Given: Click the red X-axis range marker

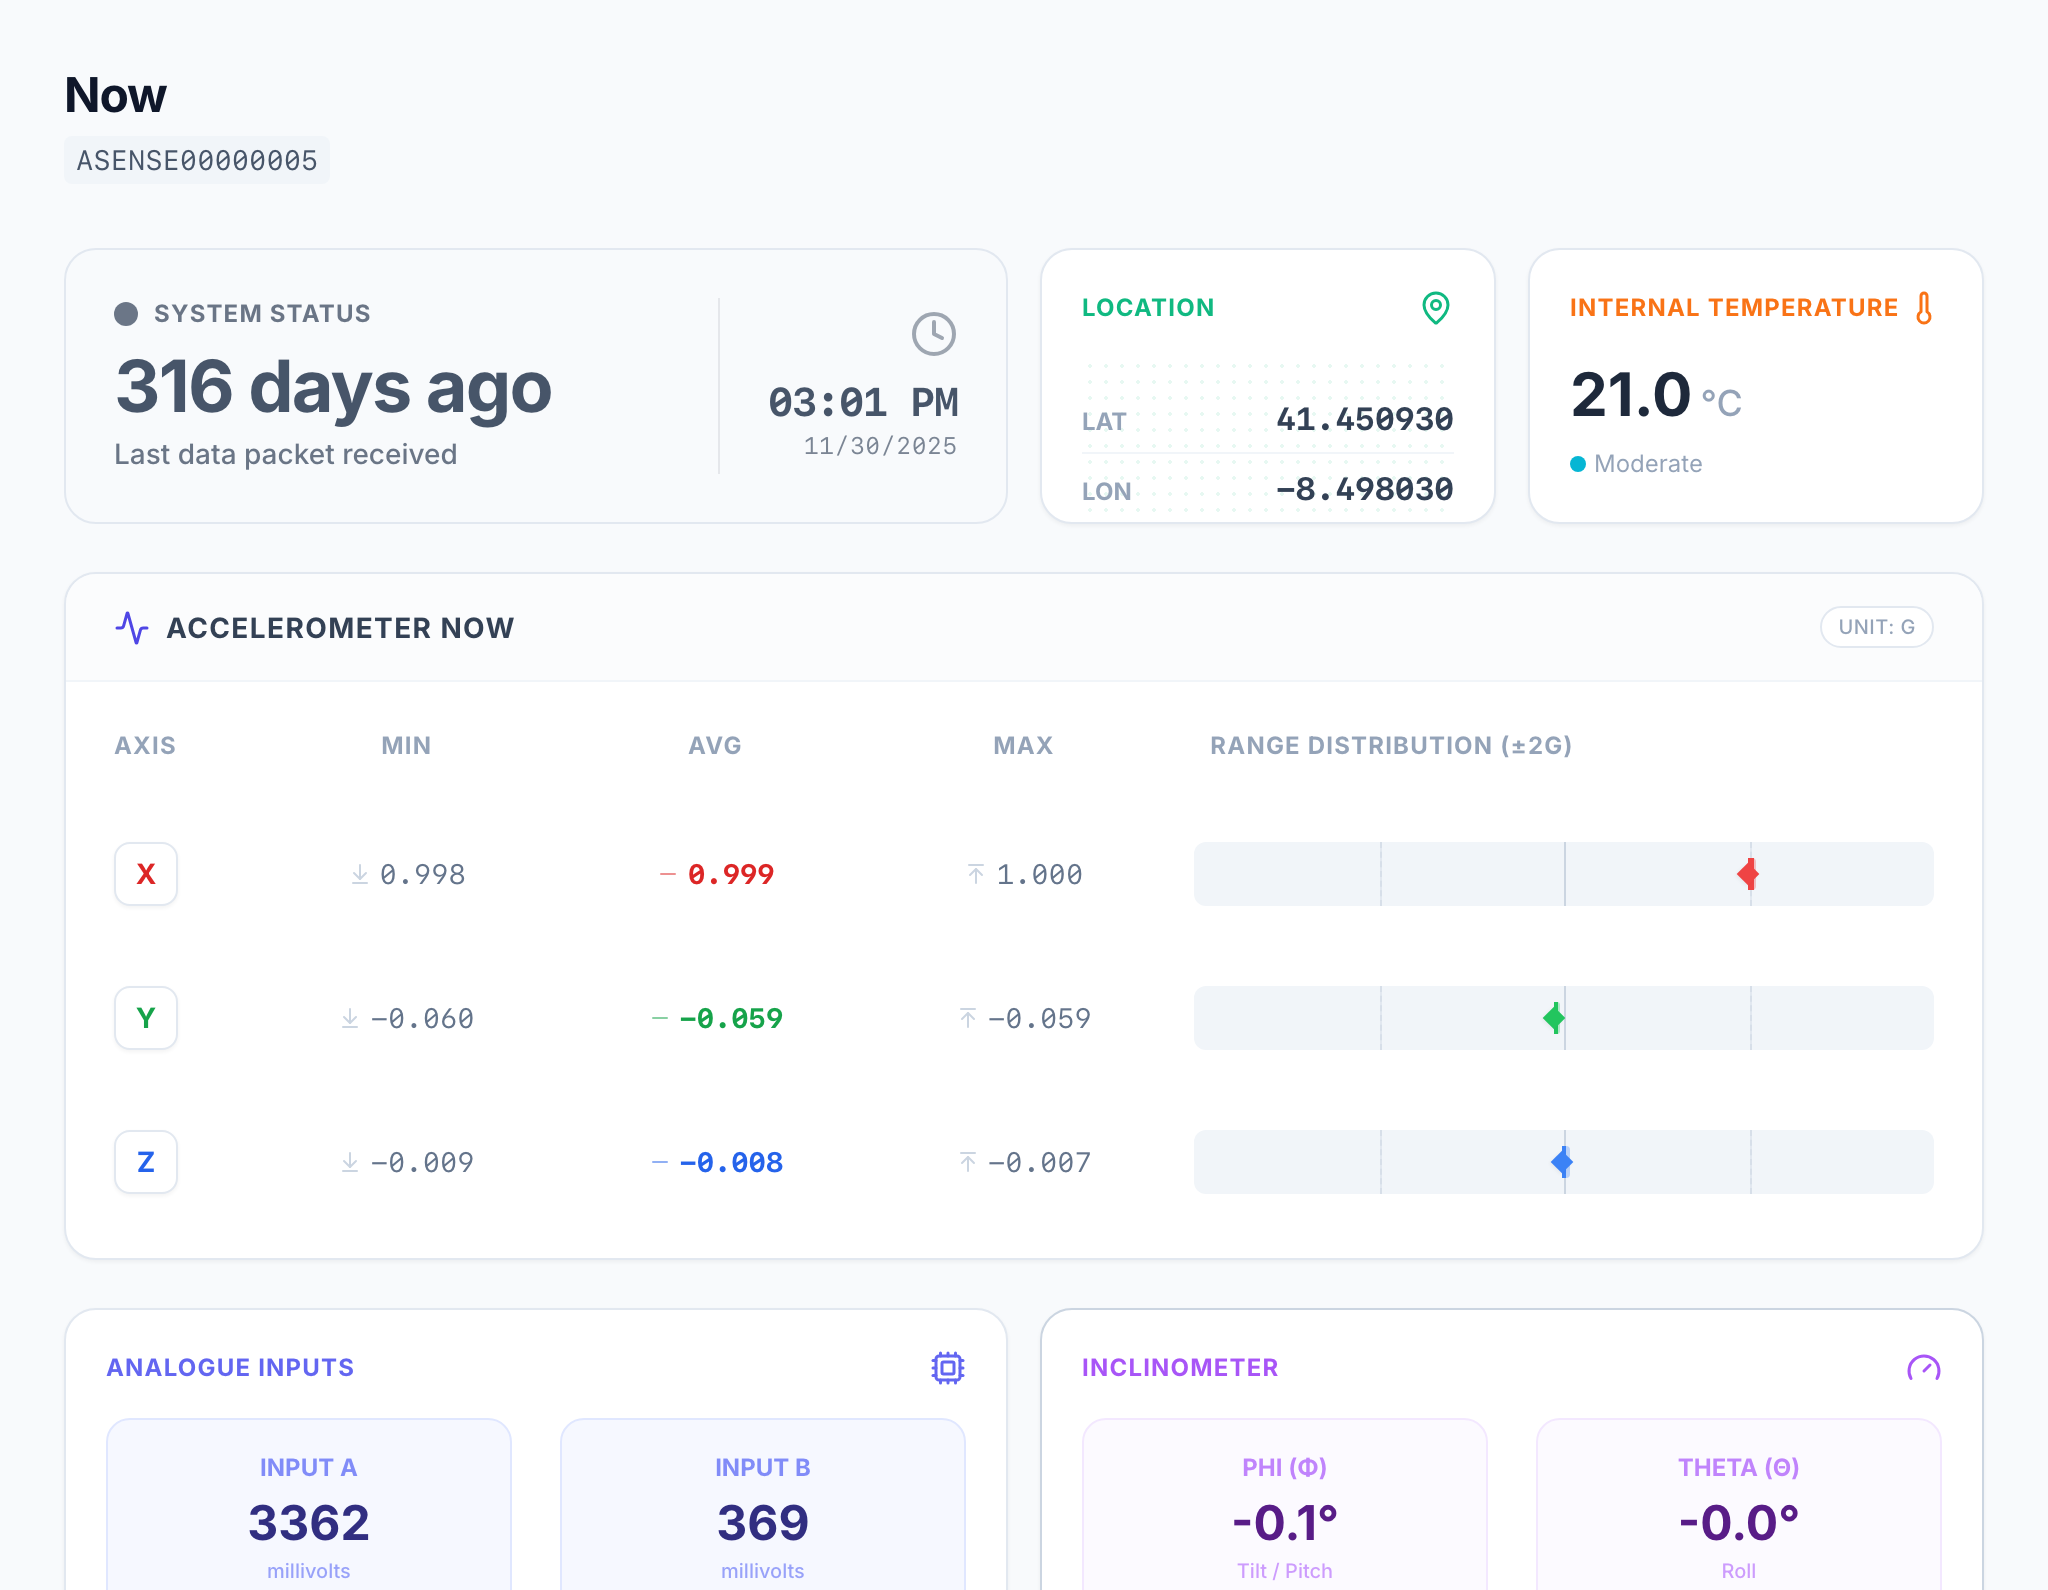Looking at the screenshot, I should (1748, 874).
